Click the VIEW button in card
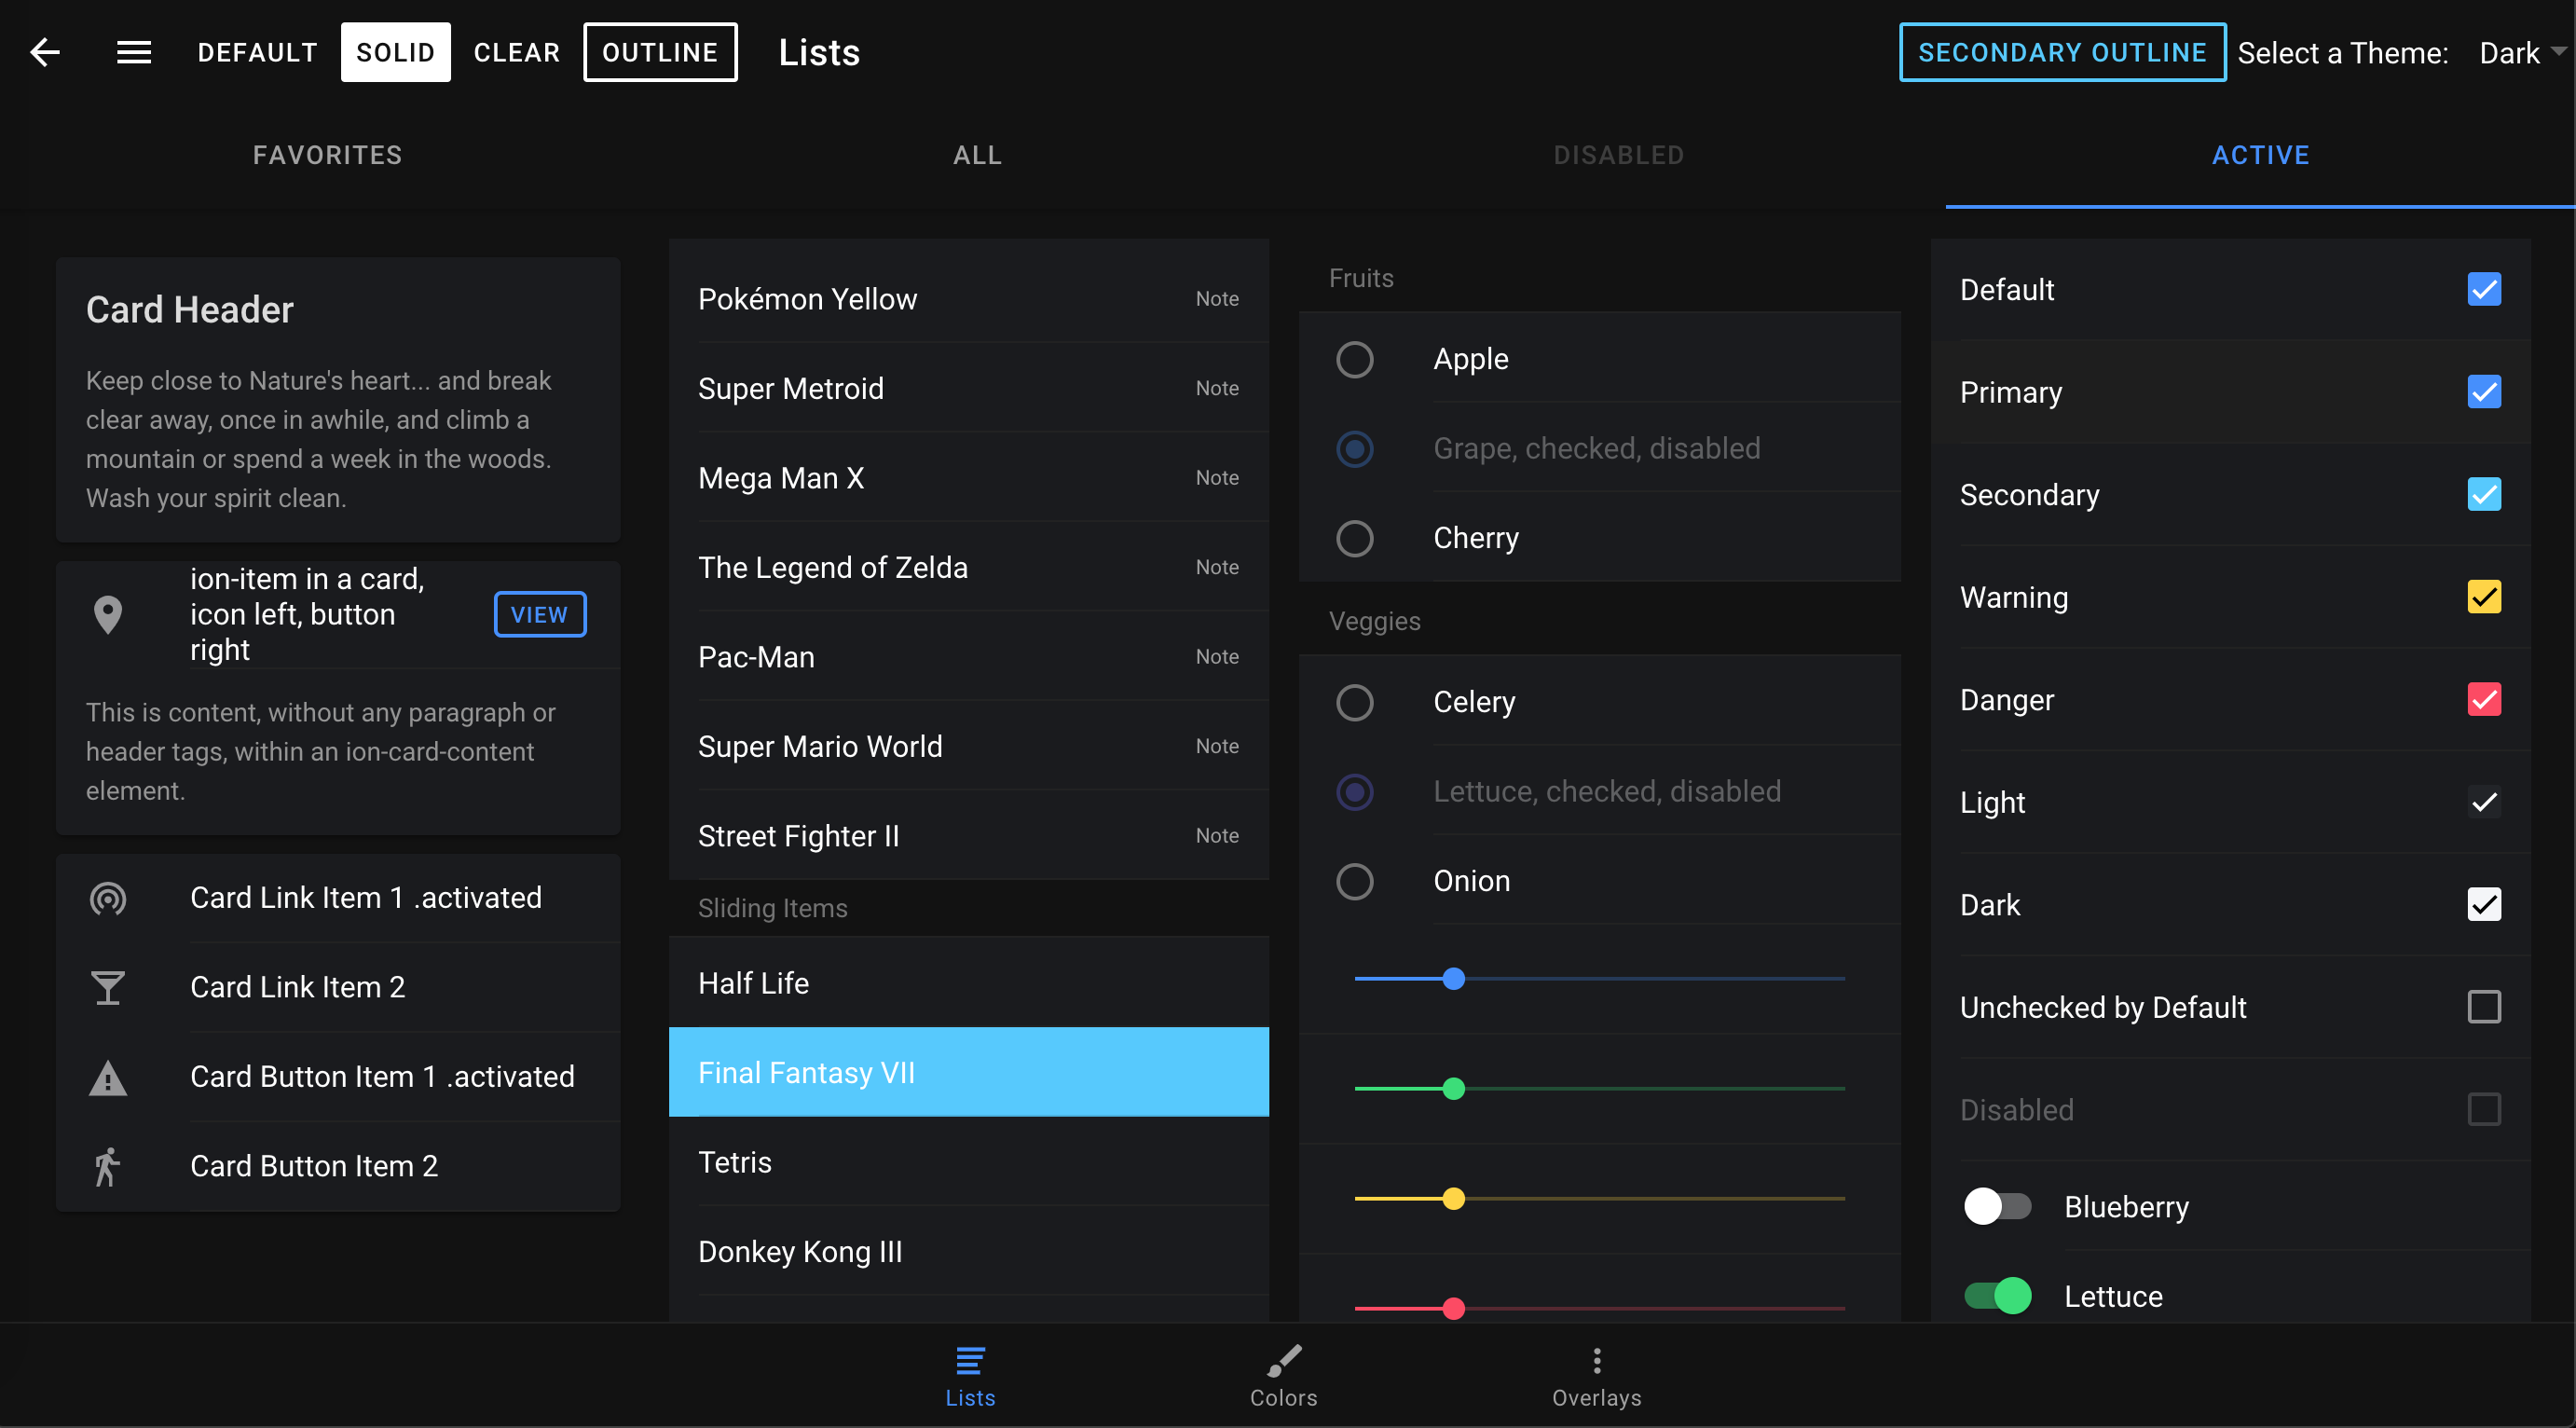Image resolution: width=2576 pixels, height=1428 pixels. [539, 614]
